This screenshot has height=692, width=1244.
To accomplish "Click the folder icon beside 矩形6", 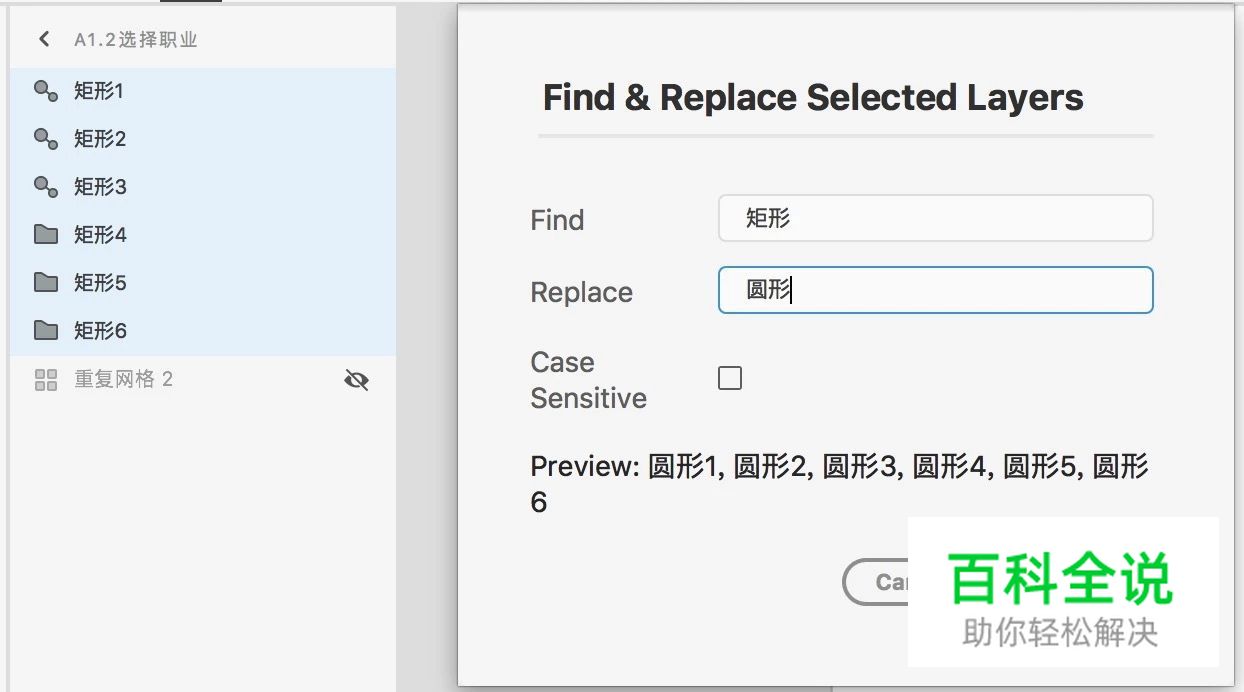I will (45, 330).
